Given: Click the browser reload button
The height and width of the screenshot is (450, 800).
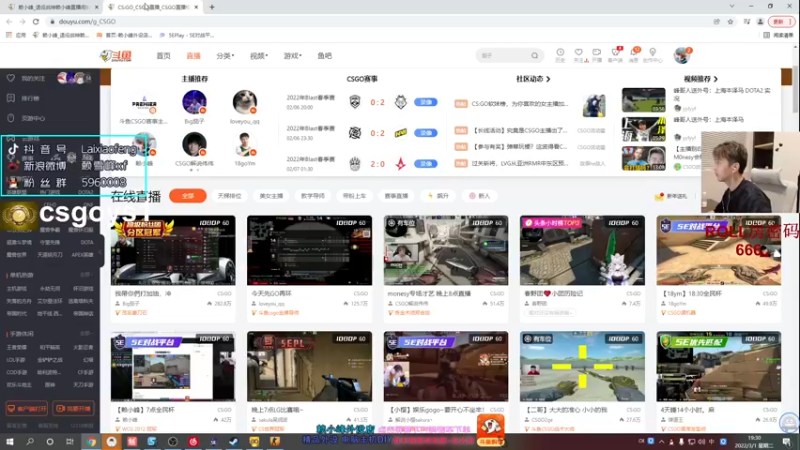Looking at the screenshot, I should (x=36, y=21).
